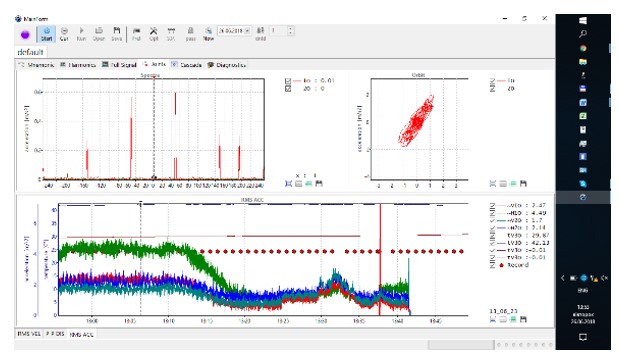Show hidden tray icons chevron
This screenshot has height=361, width=620.
[x=563, y=278]
